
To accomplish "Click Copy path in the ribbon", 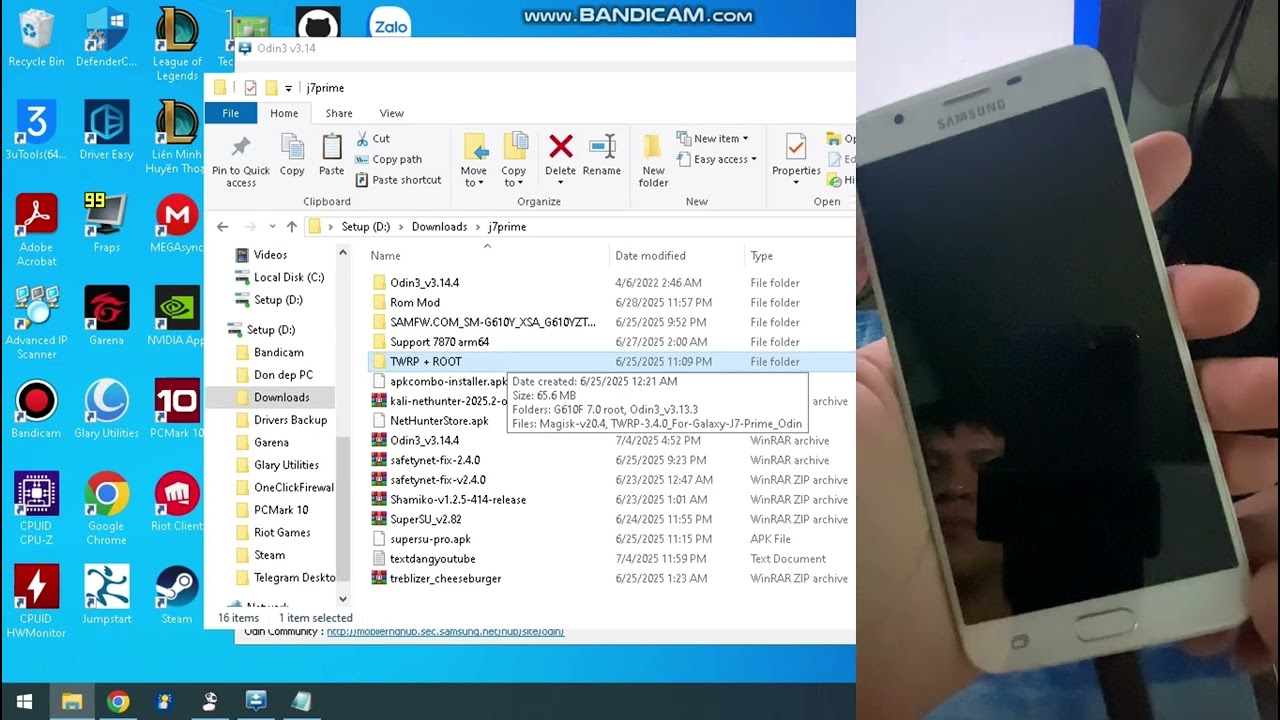I will point(388,159).
